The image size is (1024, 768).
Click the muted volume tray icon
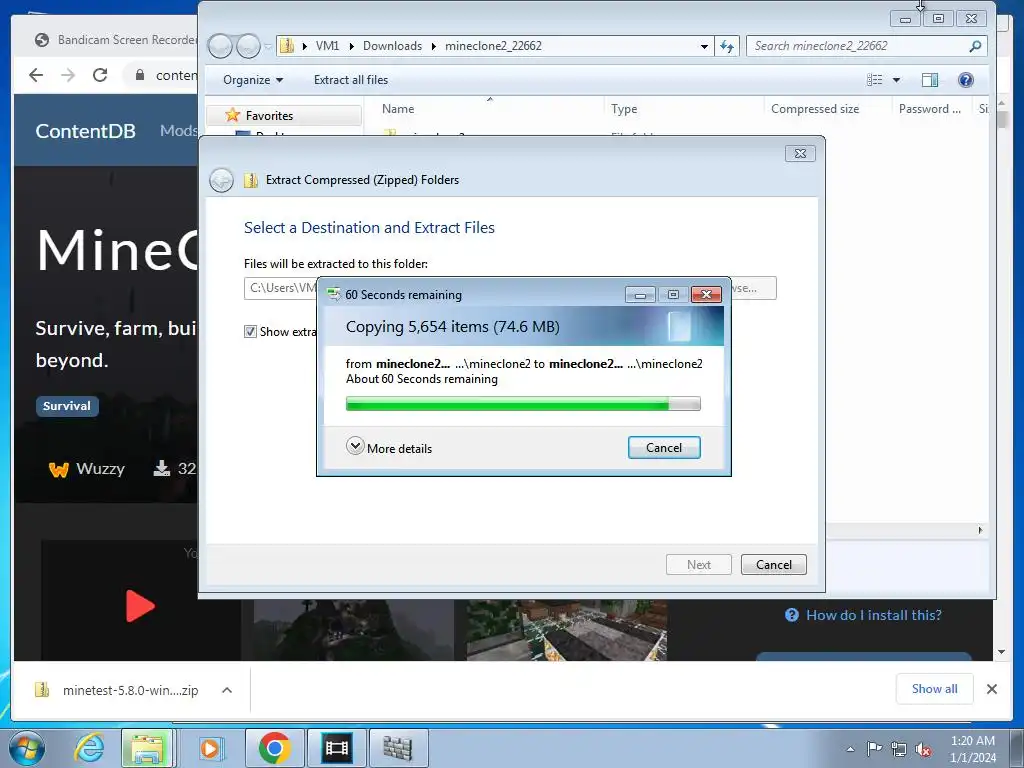(x=923, y=749)
